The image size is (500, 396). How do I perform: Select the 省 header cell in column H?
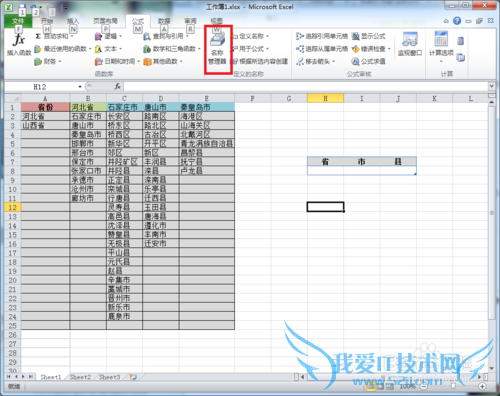pyautogui.click(x=325, y=162)
